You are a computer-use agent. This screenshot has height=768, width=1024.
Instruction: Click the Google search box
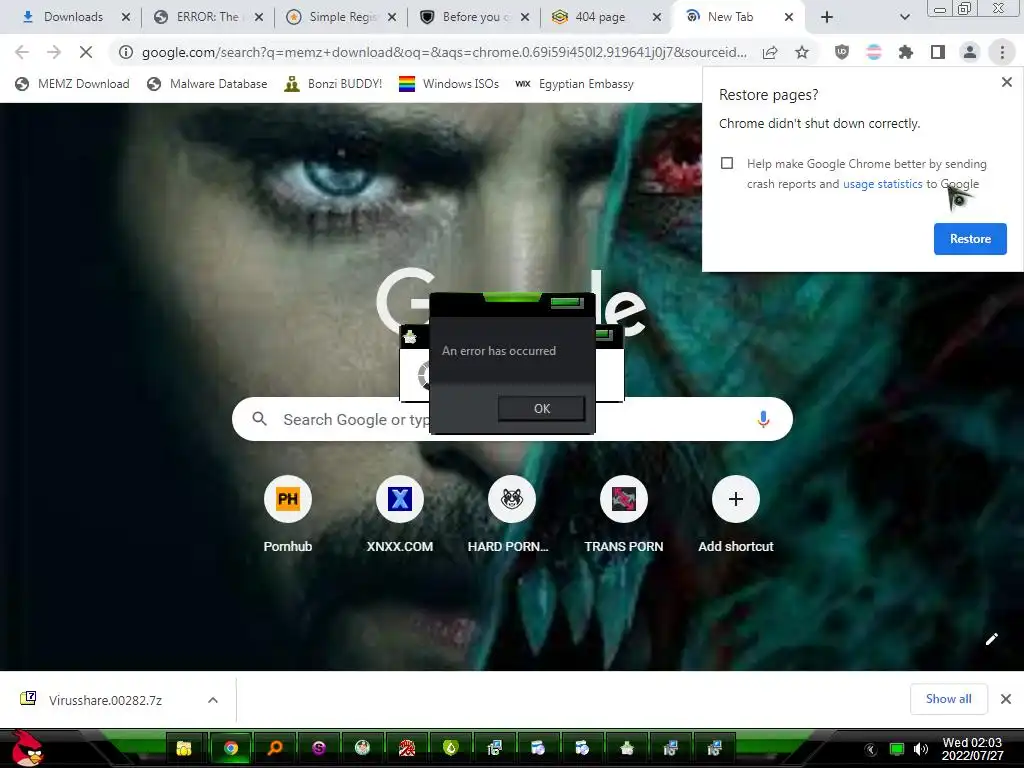click(512, 419)
